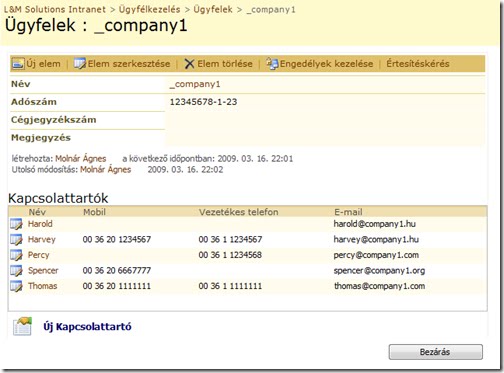The height and width of the screenshot is (373, 504).
Task: Select Értesítéskérés in the toolbar
Action: pyautogui.click(x=418, y=63)
